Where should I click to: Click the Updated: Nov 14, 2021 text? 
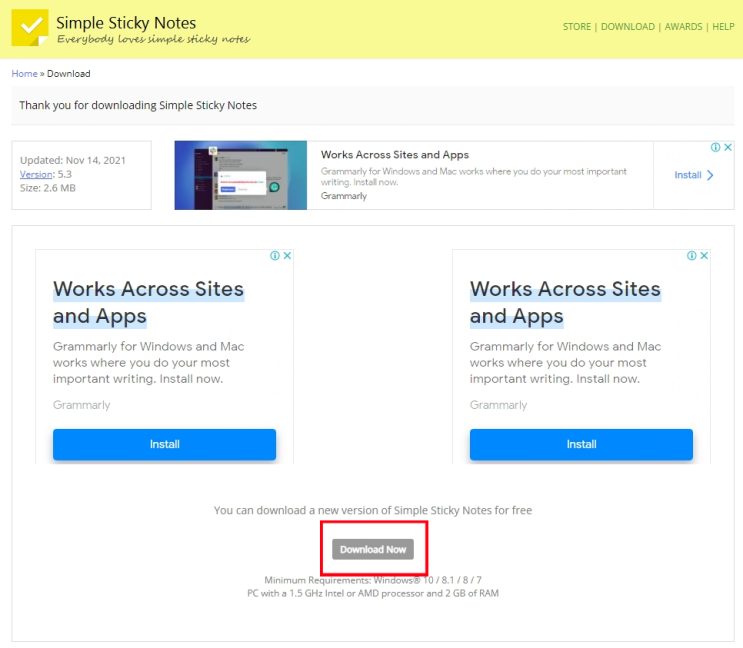point(73,160)
